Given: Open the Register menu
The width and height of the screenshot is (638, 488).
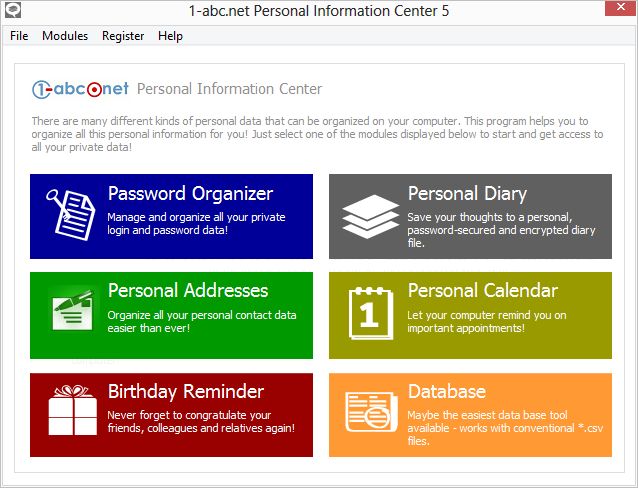Looking at the screenshot, I should pyautogui.click(x=123, y=36).
